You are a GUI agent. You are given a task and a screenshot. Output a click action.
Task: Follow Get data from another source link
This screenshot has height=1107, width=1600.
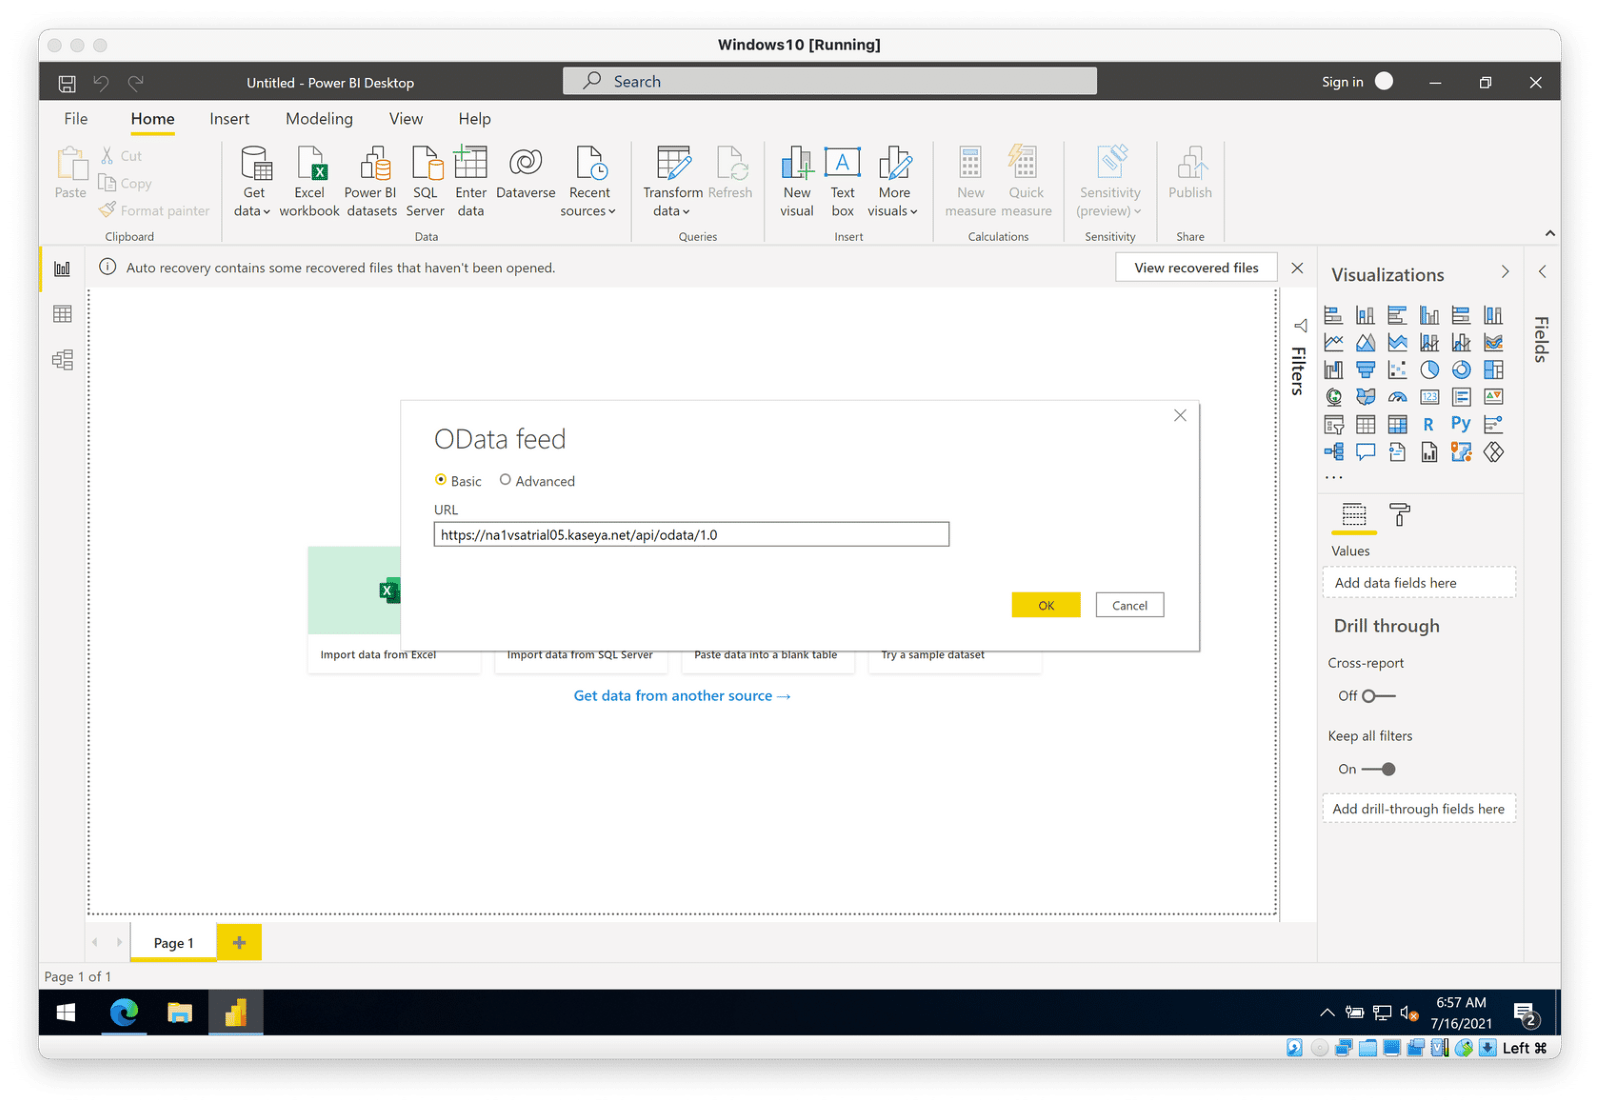click(682, 696)
